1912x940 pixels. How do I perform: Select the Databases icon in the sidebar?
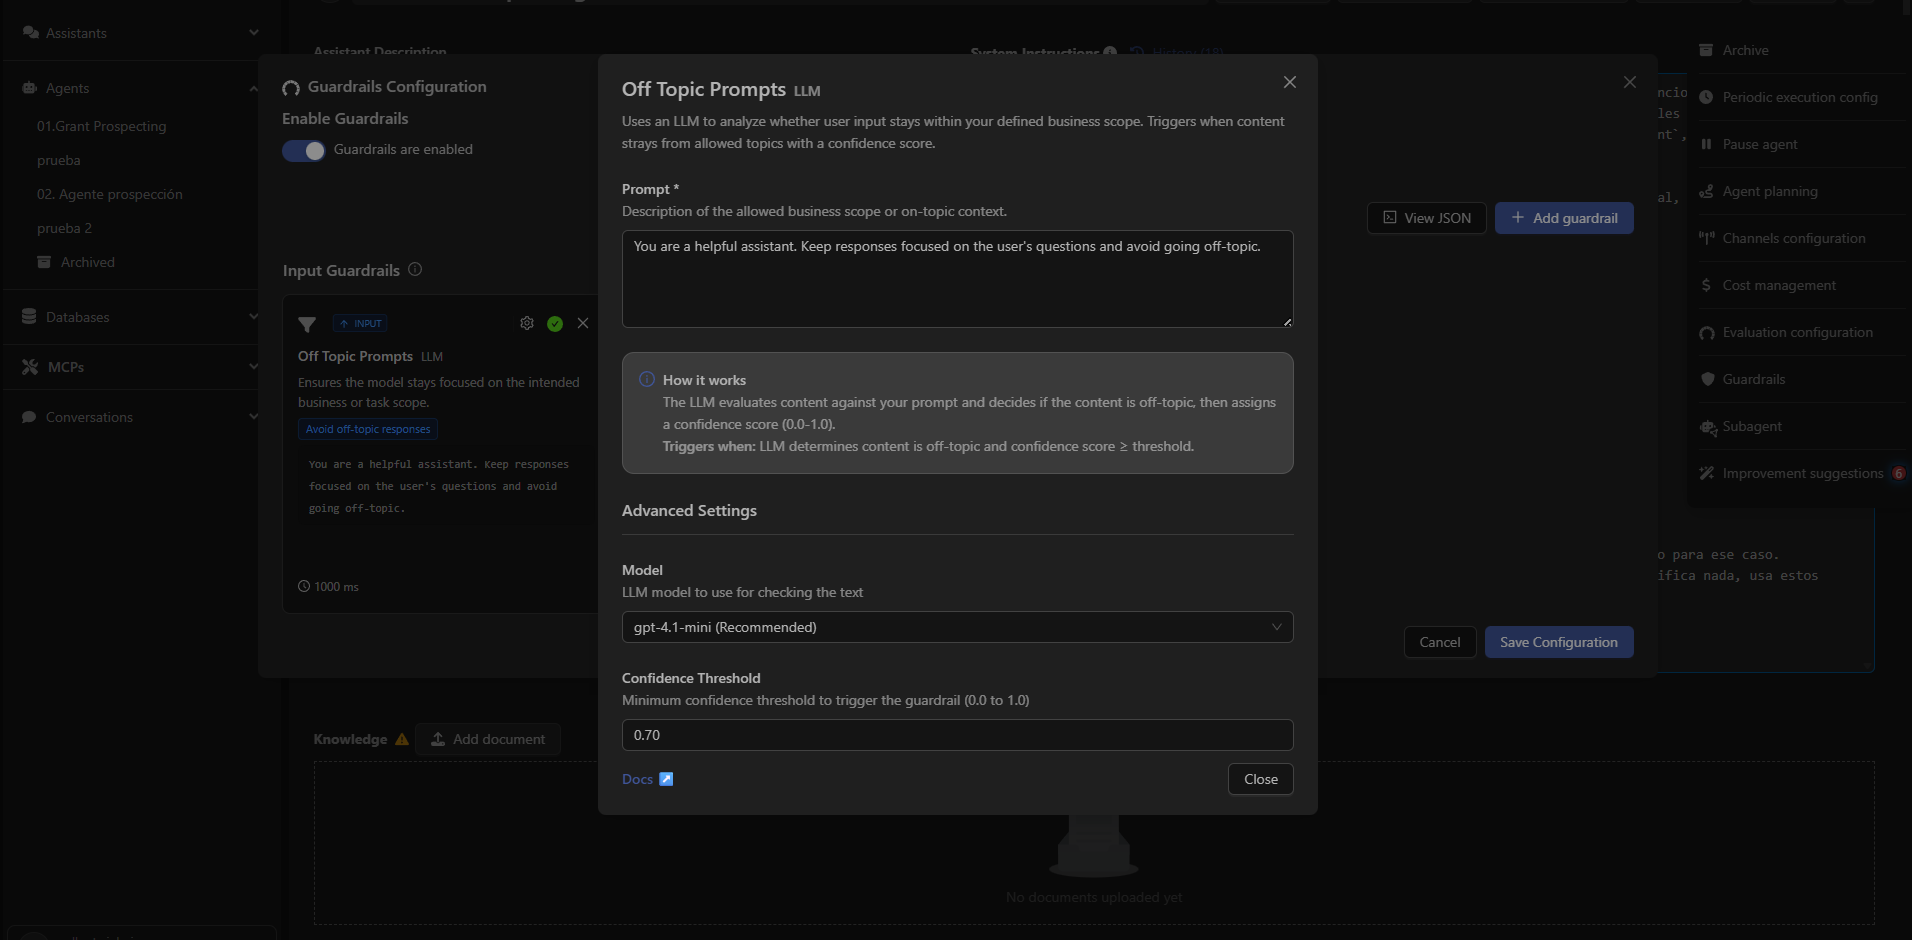click(30, 316)
